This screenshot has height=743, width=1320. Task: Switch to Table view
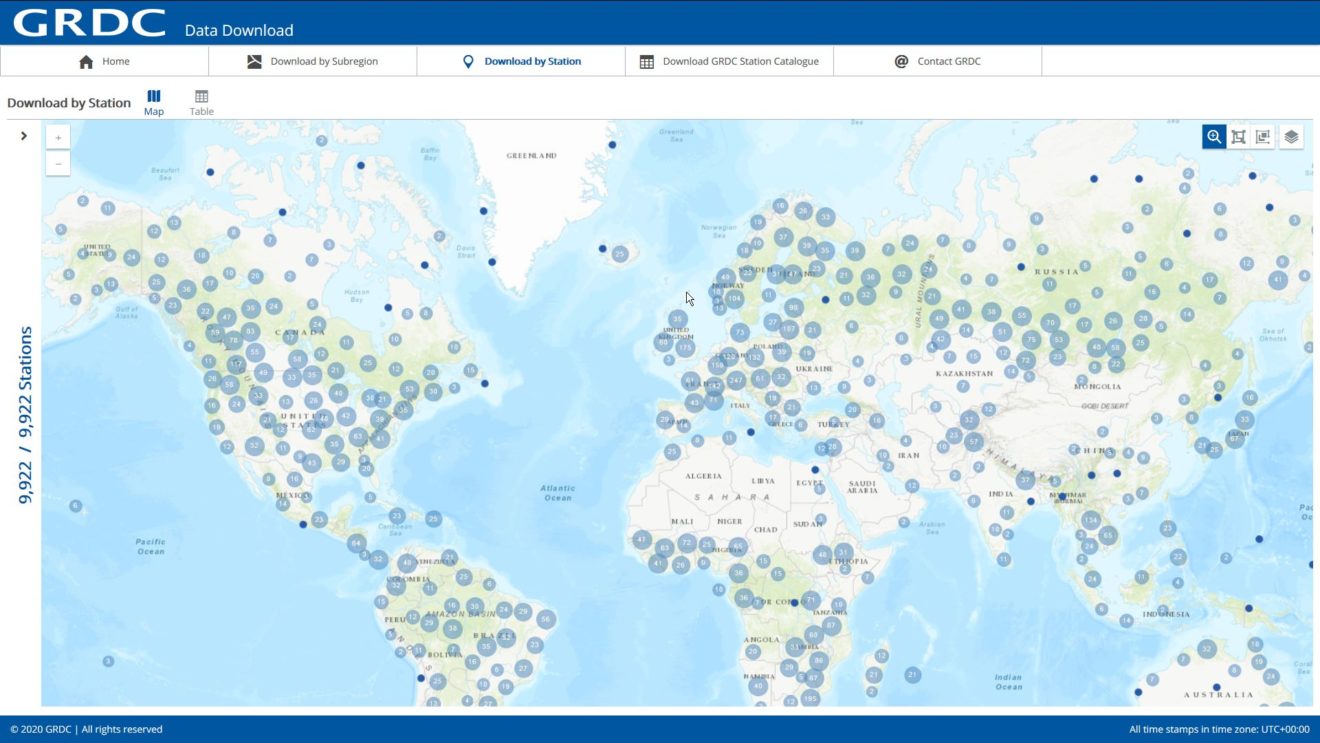pos(202,102)
